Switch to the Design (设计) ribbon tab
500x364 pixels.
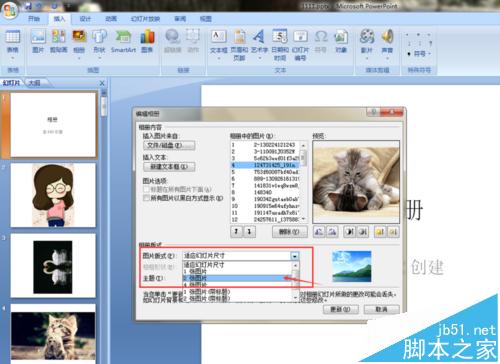[x=85, y=19]
